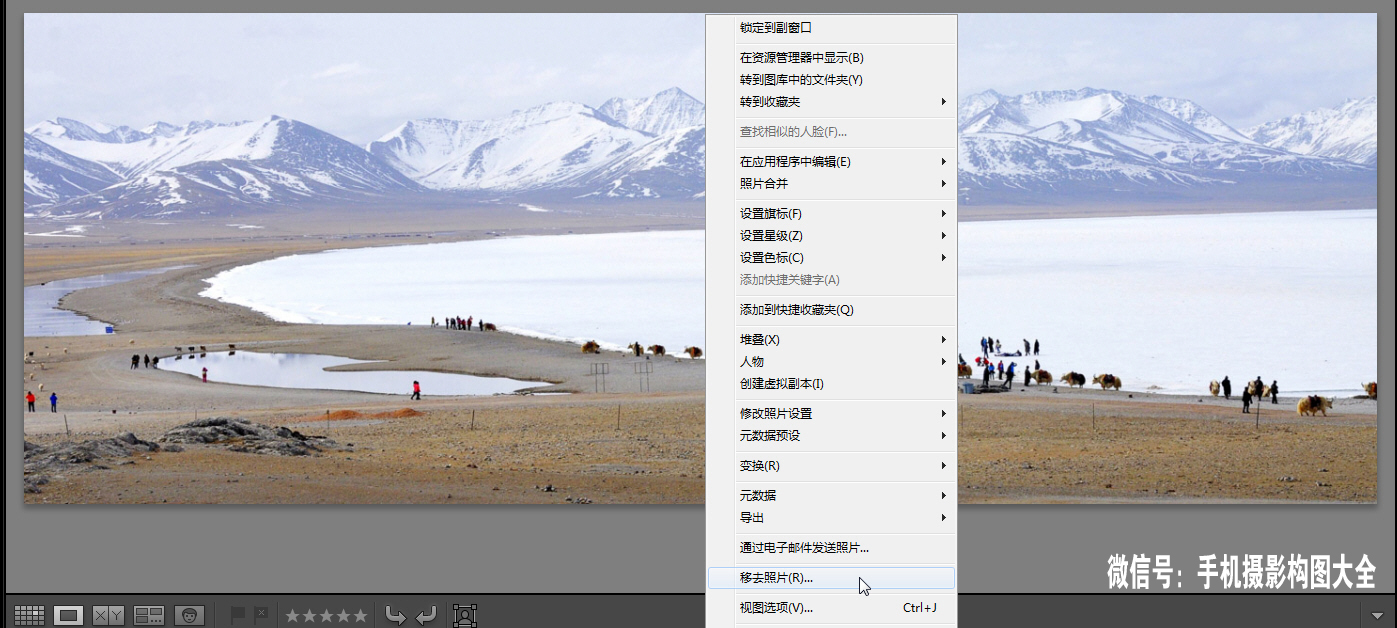The height and width of the screenshot is (628, 1397).
Task: Click the draw face region icon
Action: 464,615
